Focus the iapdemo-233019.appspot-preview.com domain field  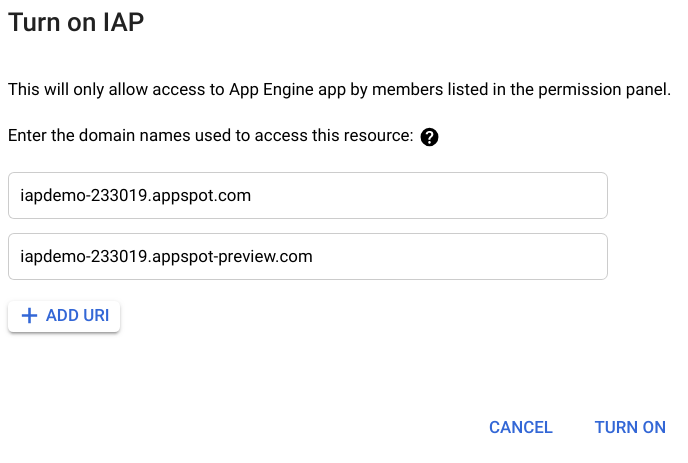(307, 256)
